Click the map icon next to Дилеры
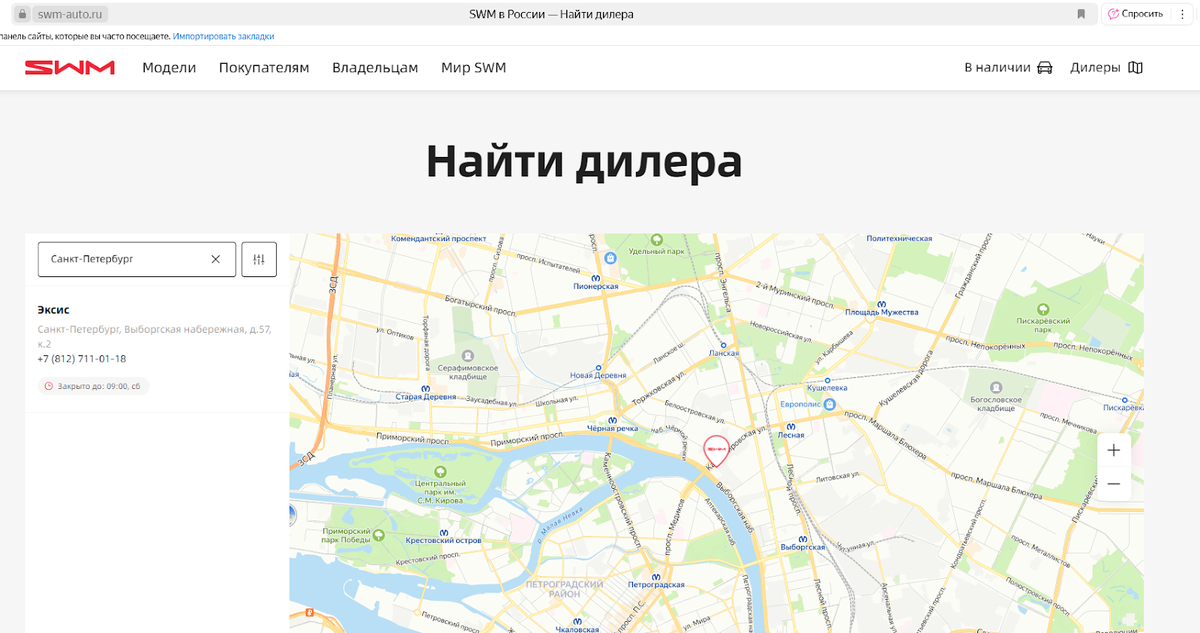 click(1135, 68)
